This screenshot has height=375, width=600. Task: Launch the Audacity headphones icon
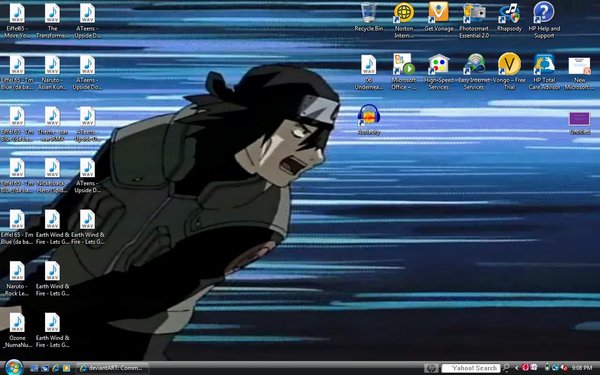368,120
